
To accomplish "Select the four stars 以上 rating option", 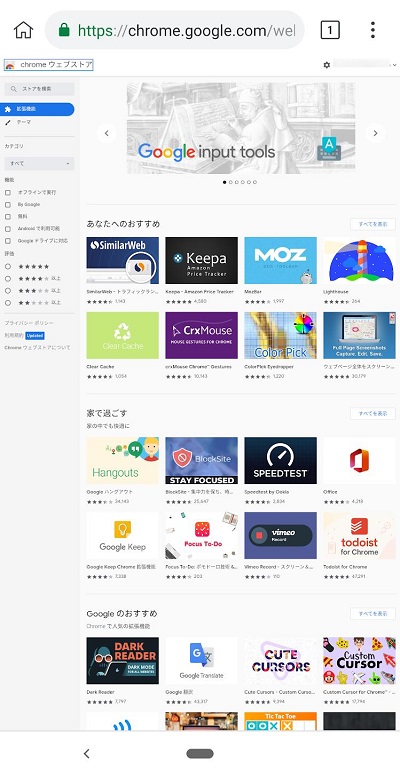I will point(7,278).
